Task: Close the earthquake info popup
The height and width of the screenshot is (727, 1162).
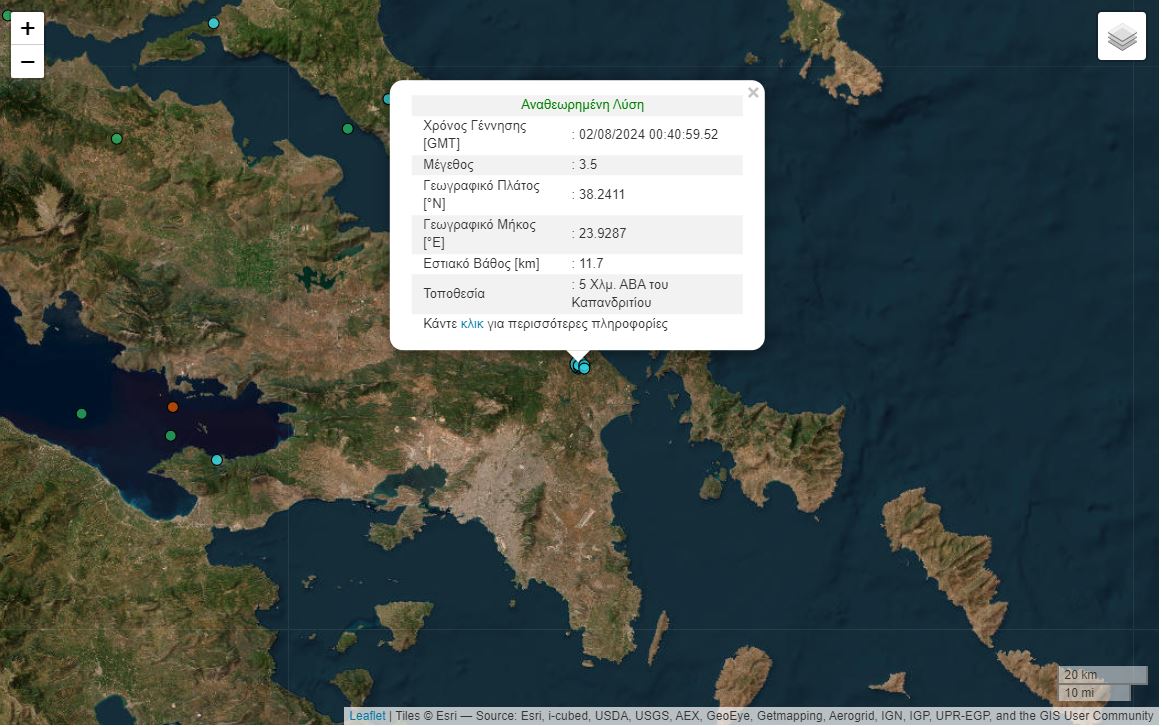Action: (753, 93)
